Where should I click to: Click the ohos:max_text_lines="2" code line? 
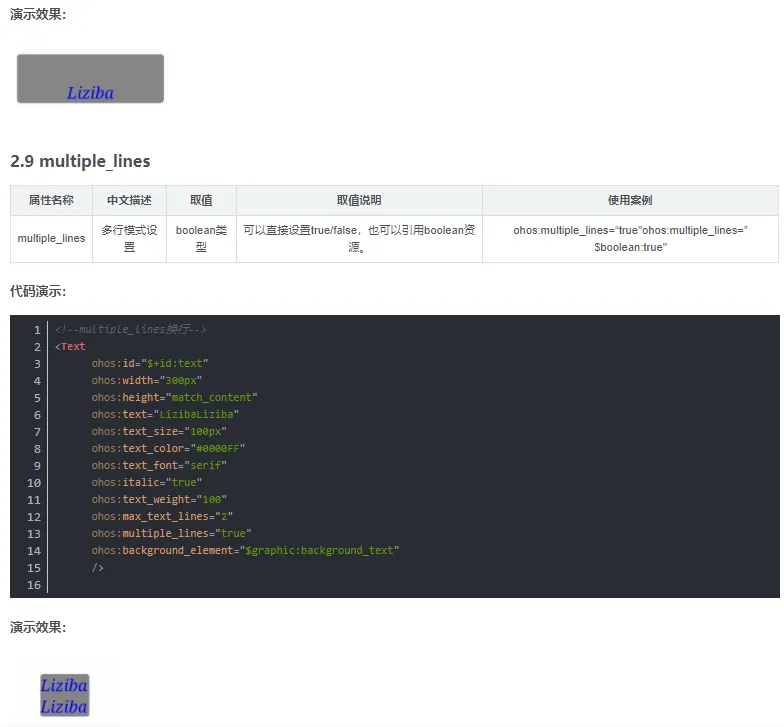pos(162,516)
